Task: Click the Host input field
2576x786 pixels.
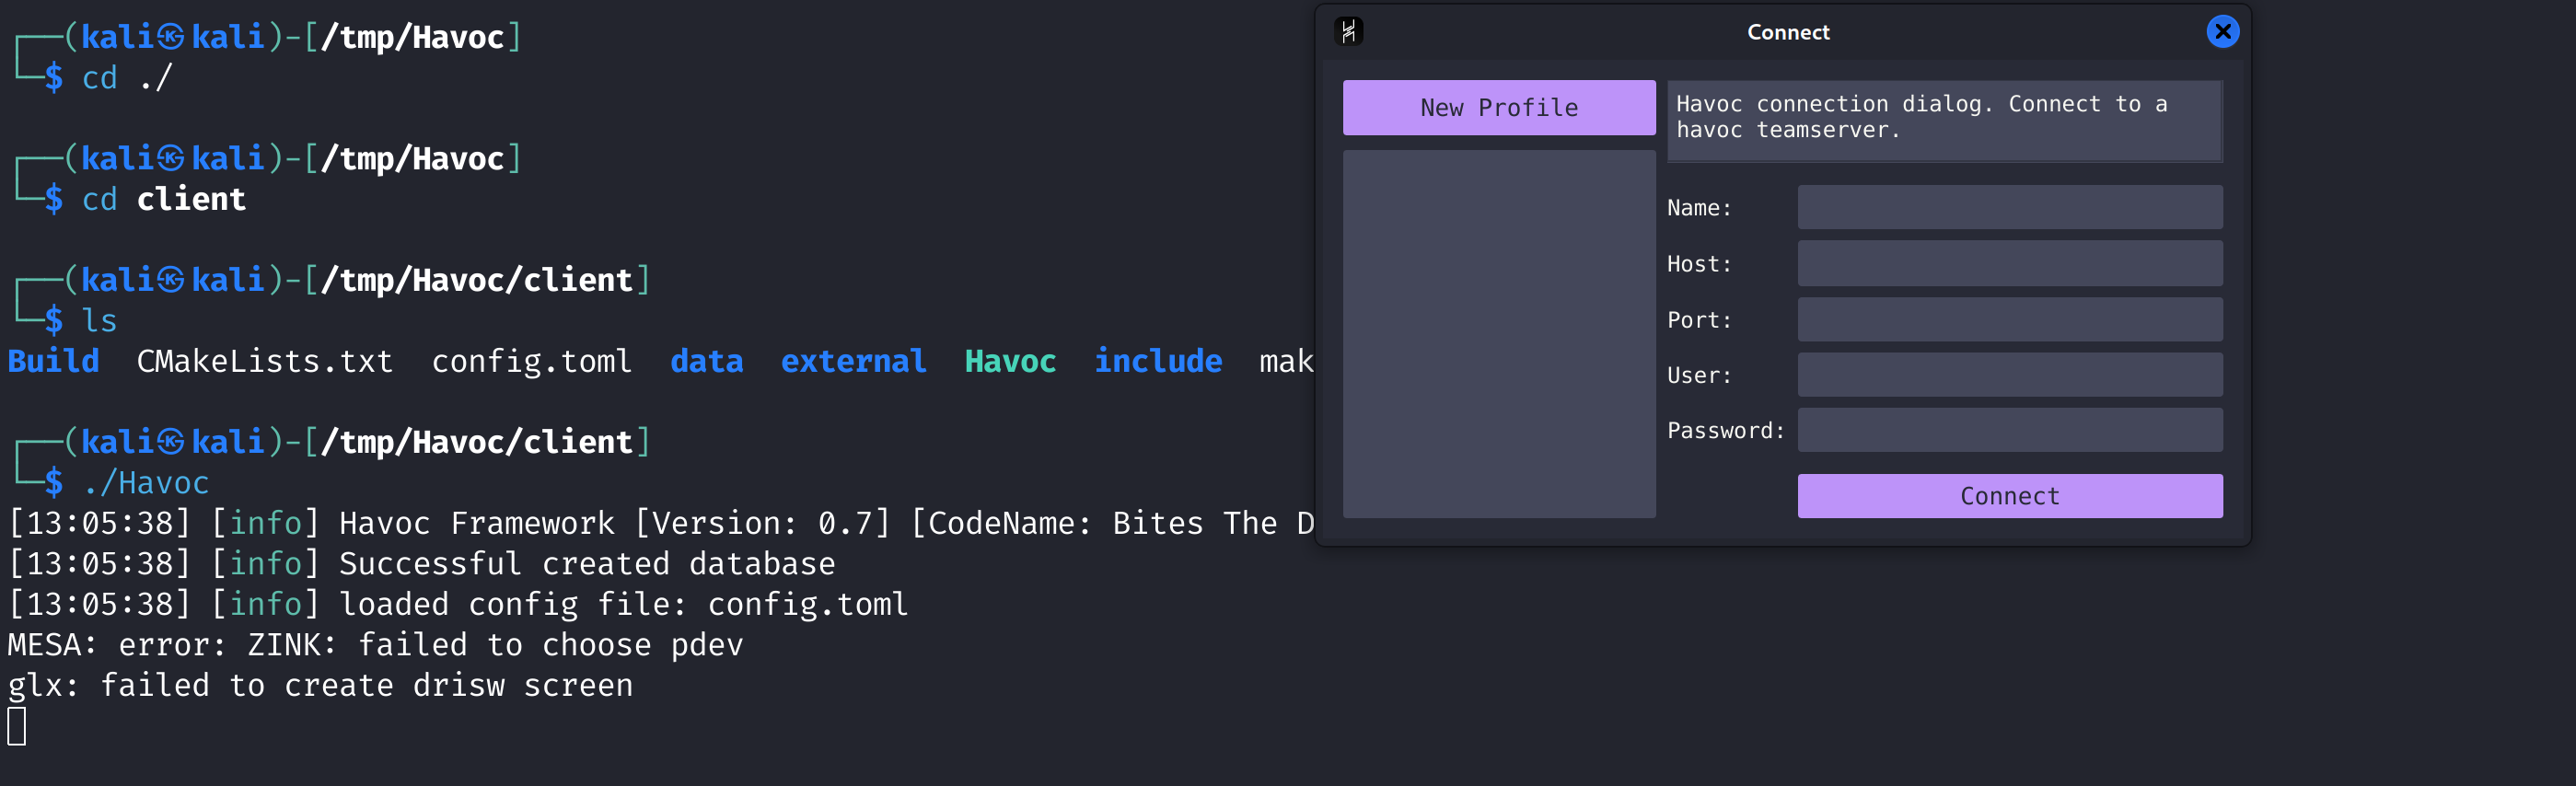Action: click(2009, 263)
